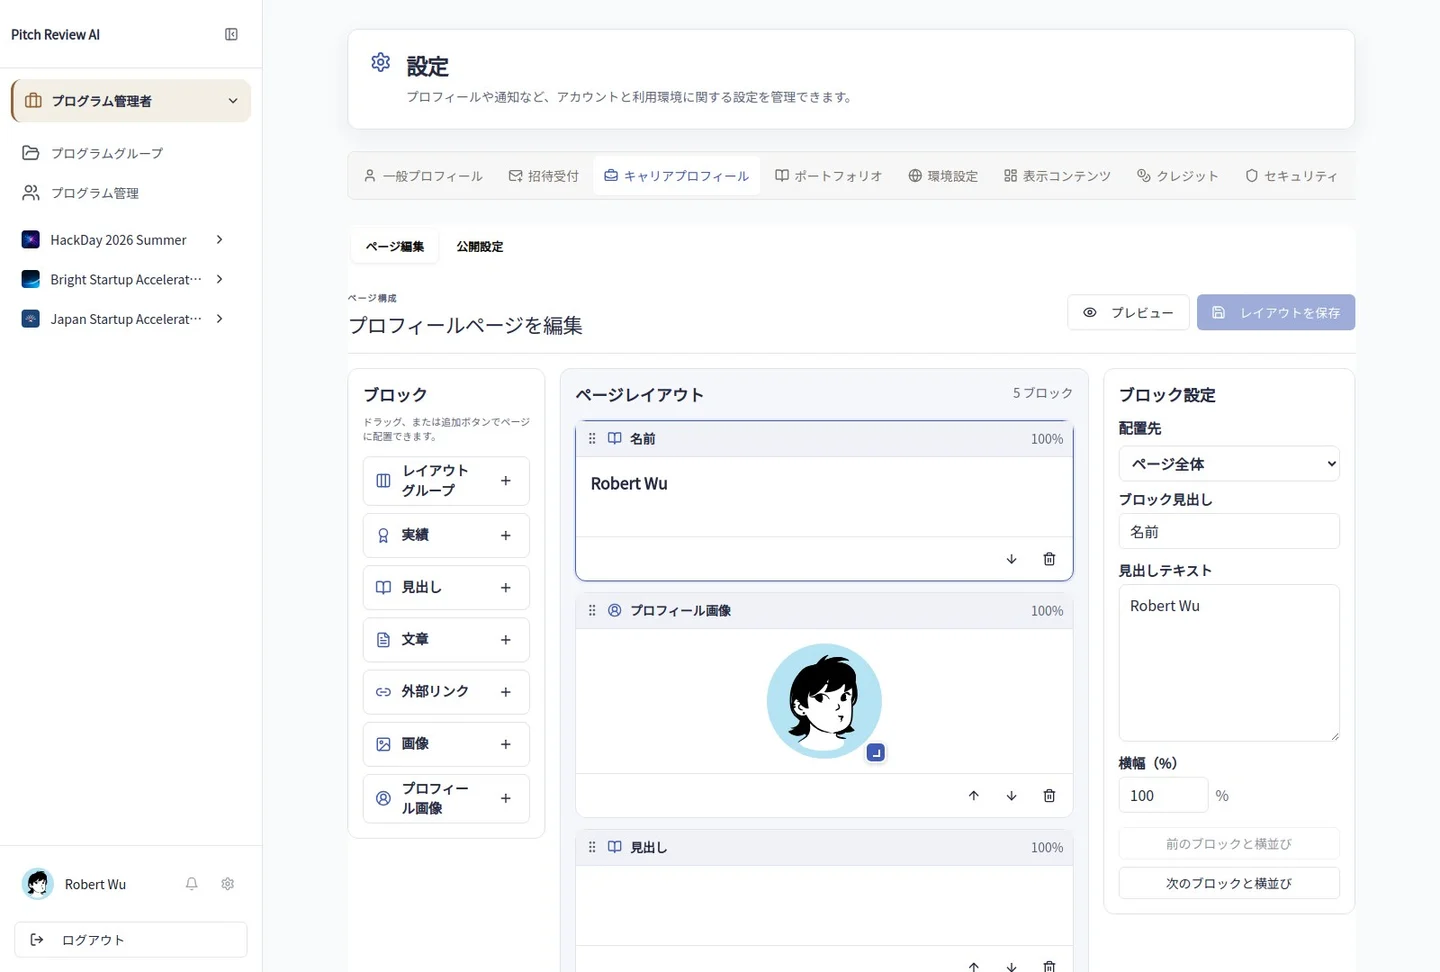Viewport: 1440px width, 972px height.
Task: Click the resize corner badge on profile image
Action: coord(876,753)
